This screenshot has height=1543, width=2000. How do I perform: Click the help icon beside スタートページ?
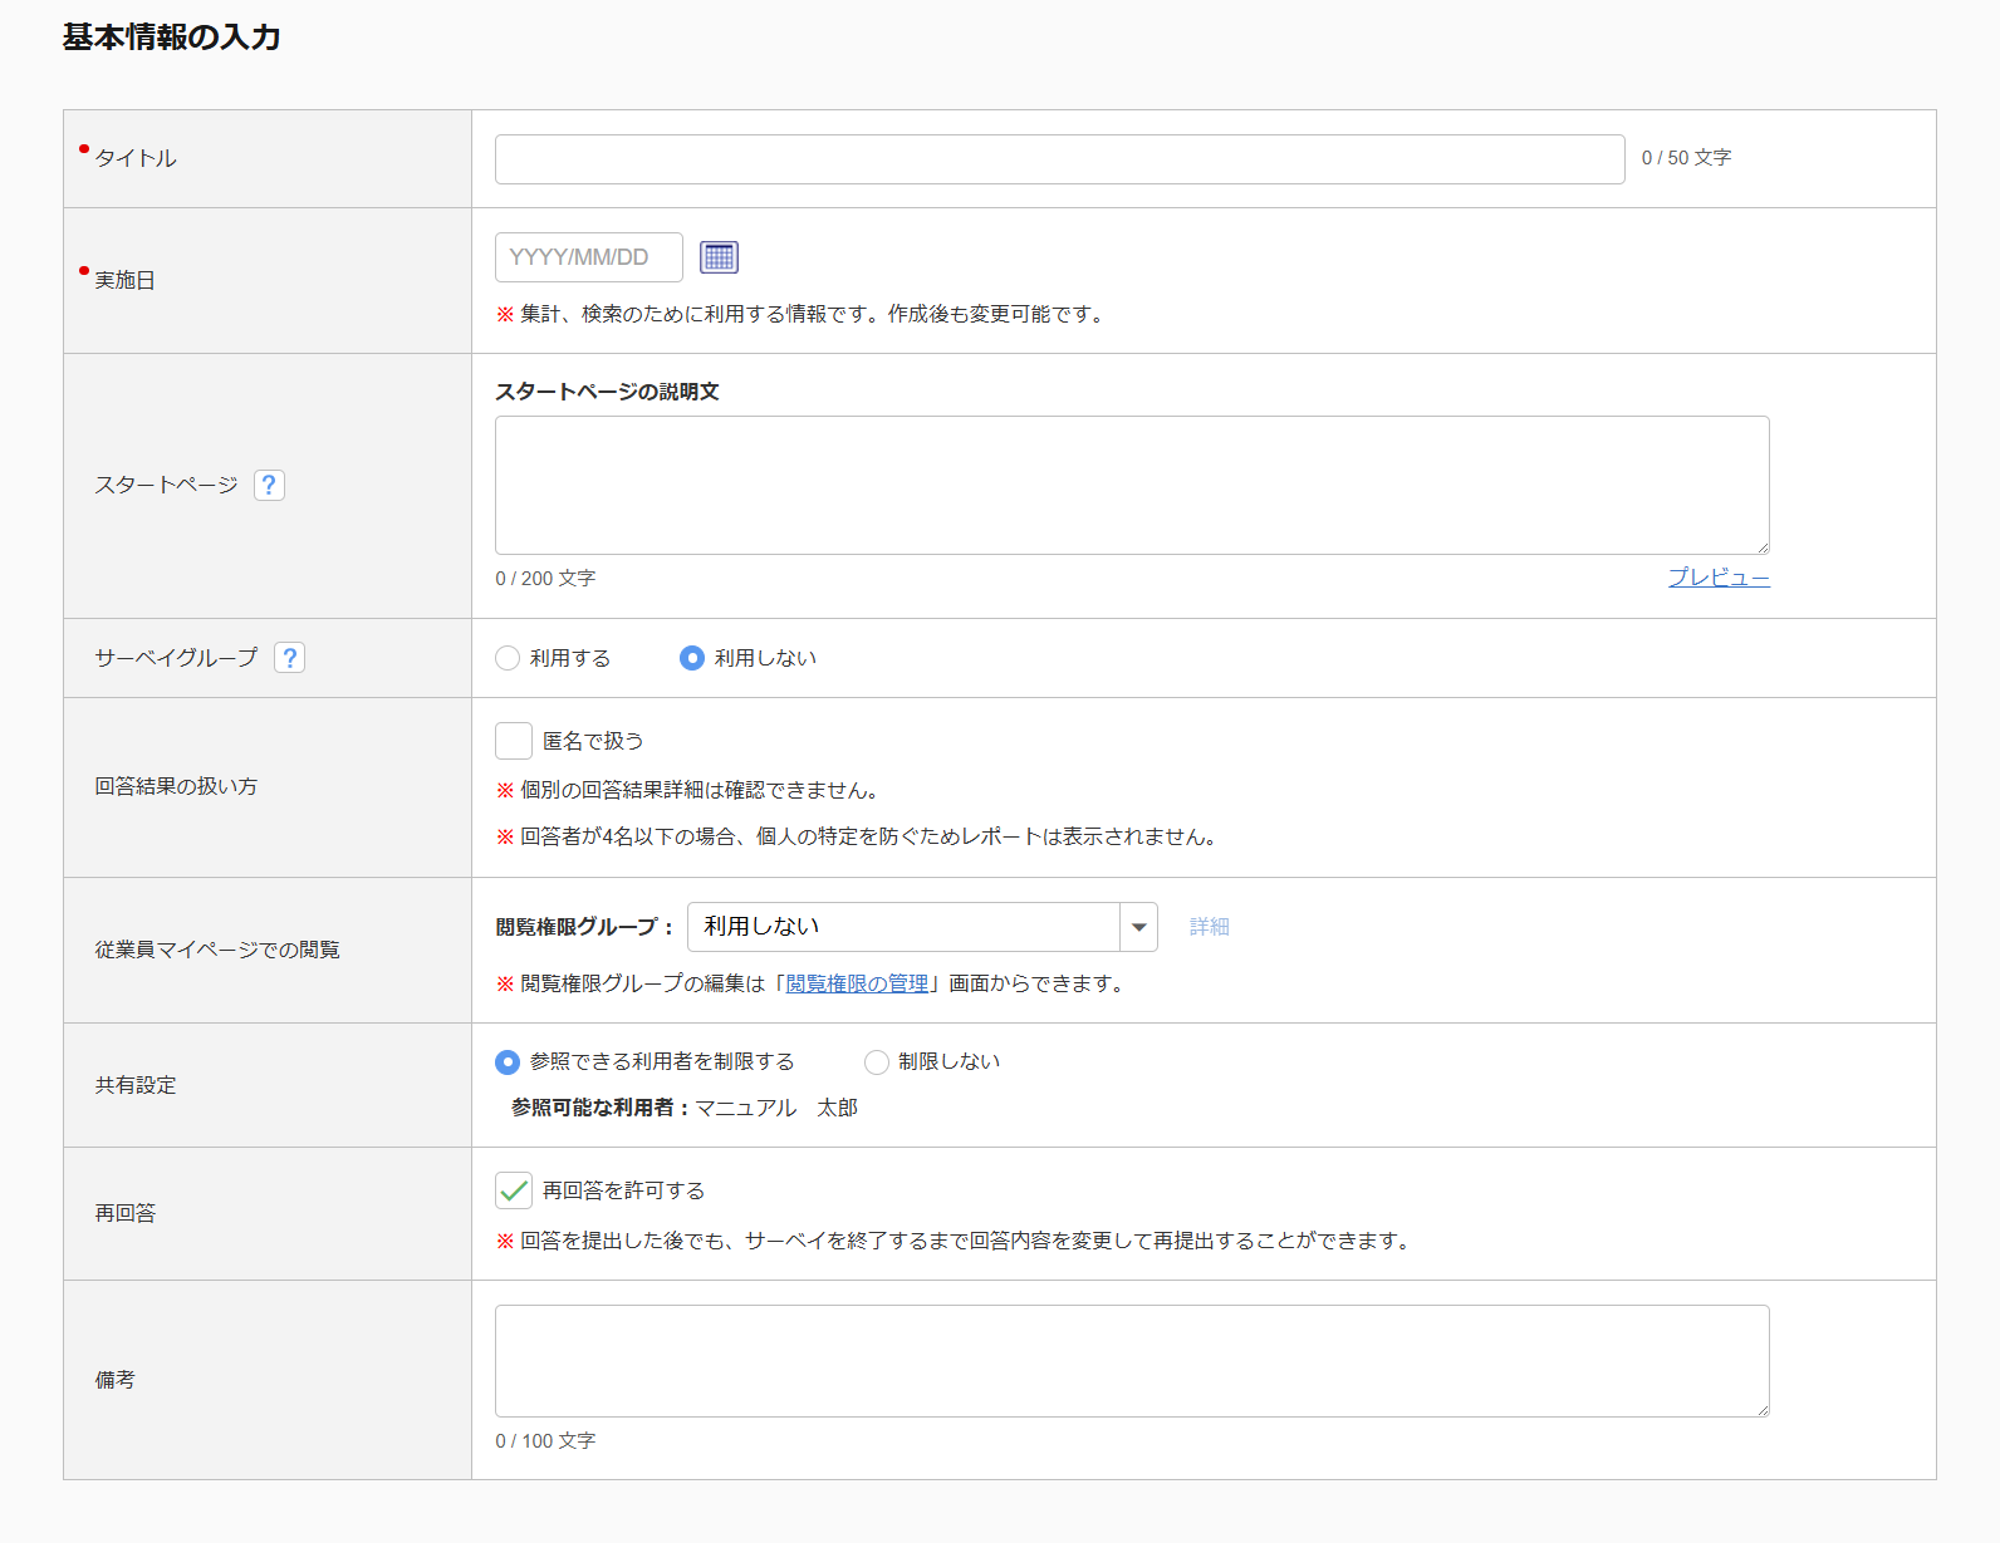[x=269, y=485]
